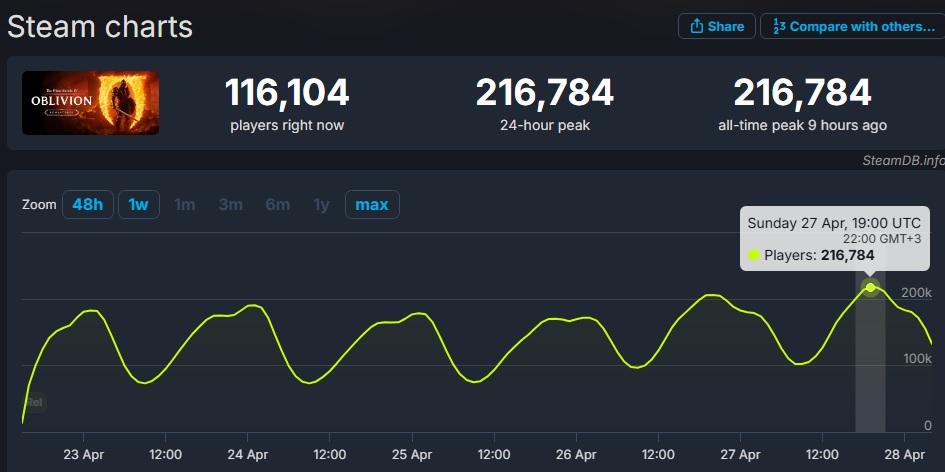
Task: Pick the 6m zoom range
Action: pos(277,205)
